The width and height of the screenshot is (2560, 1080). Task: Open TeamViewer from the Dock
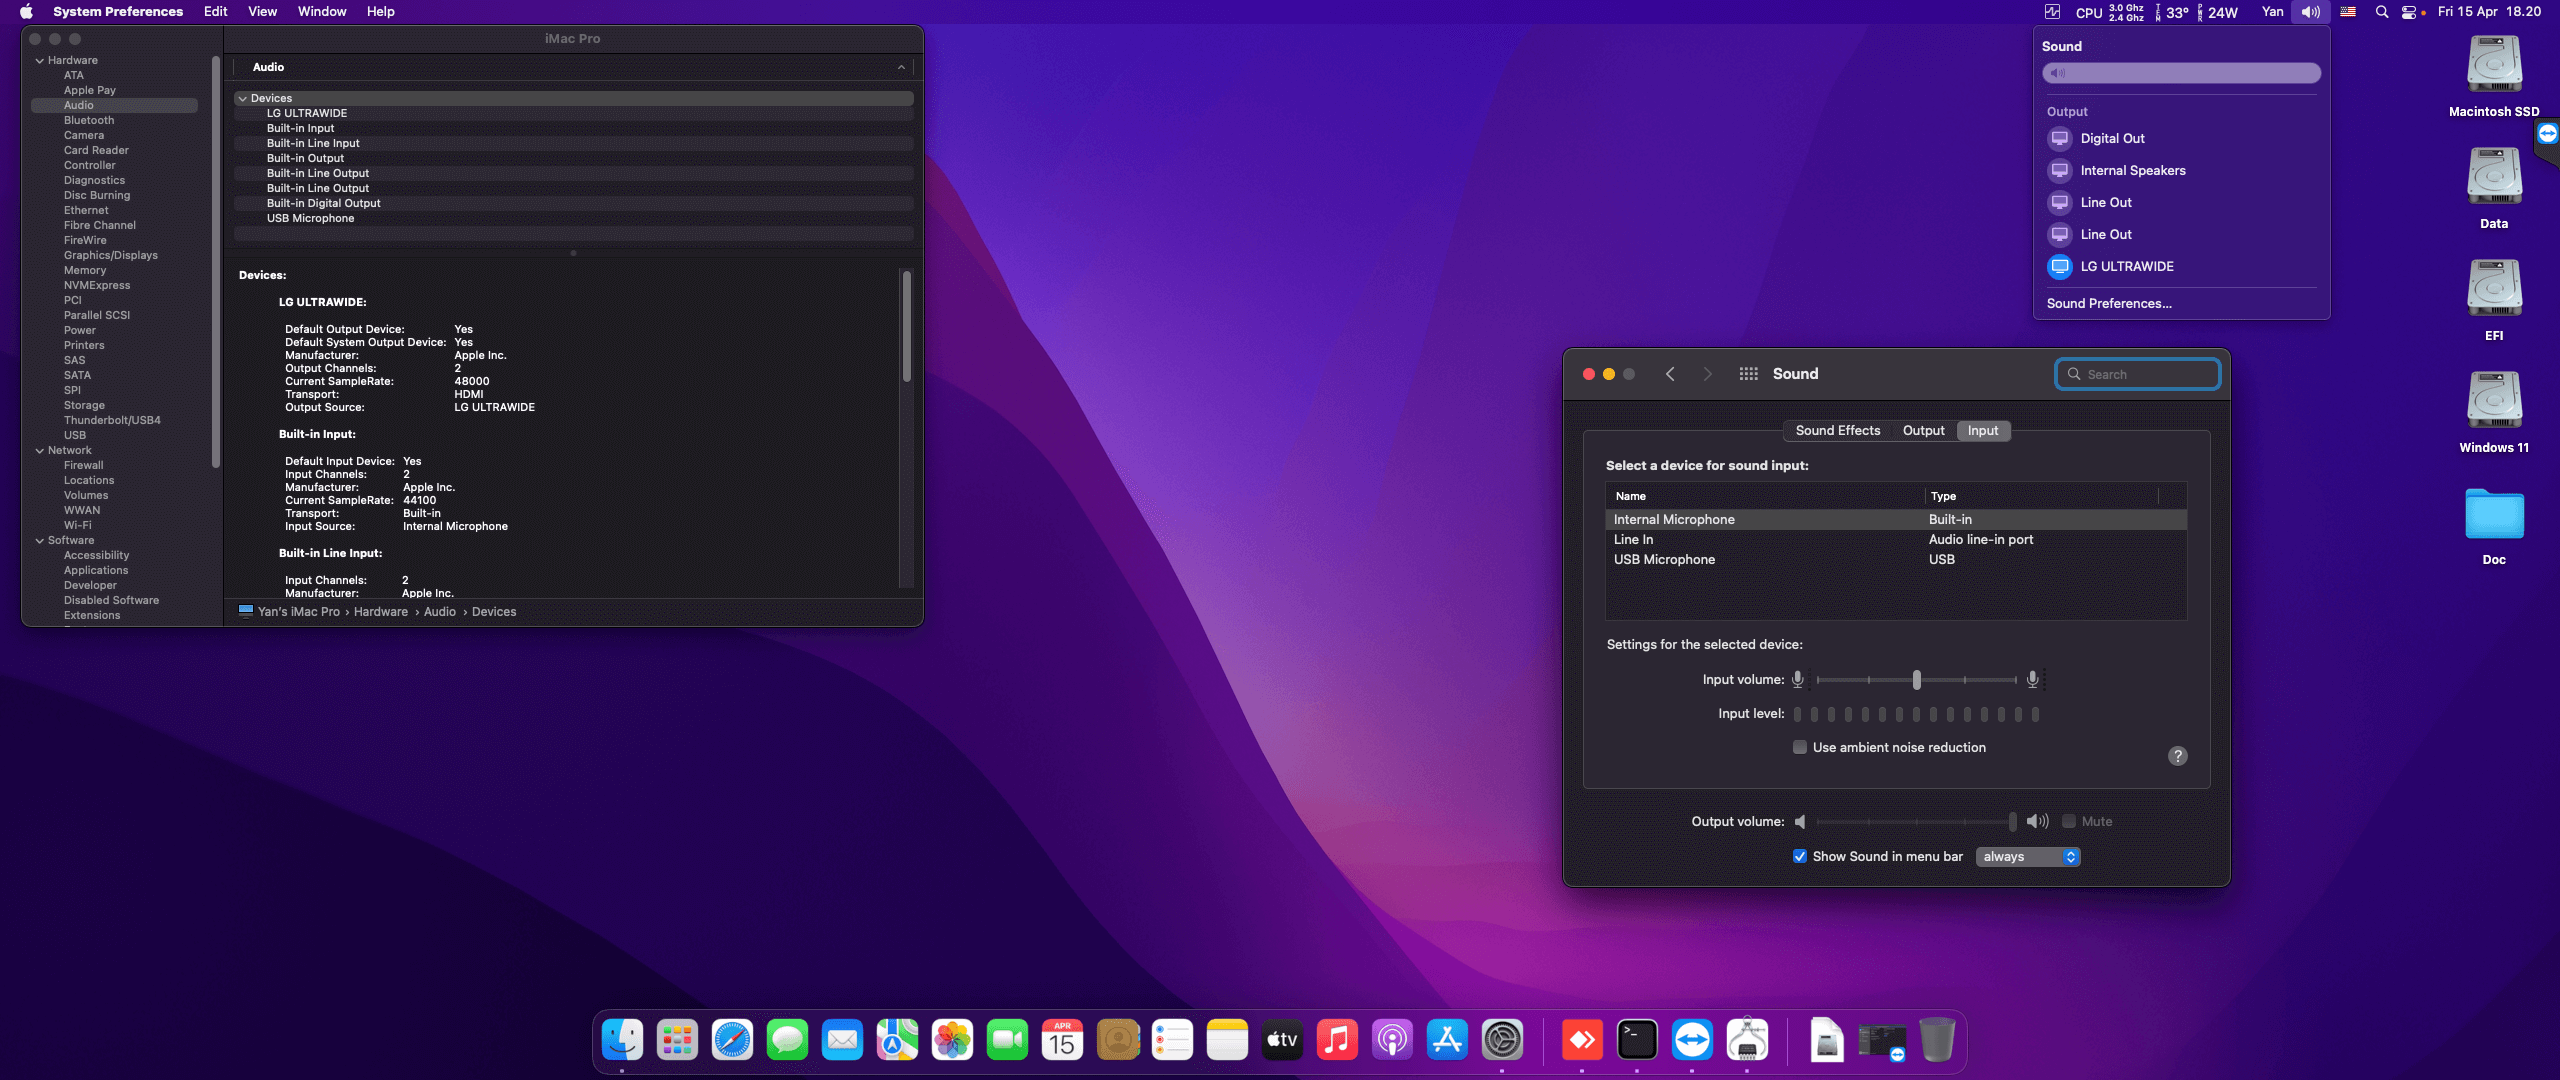tap(1692, 1041)
